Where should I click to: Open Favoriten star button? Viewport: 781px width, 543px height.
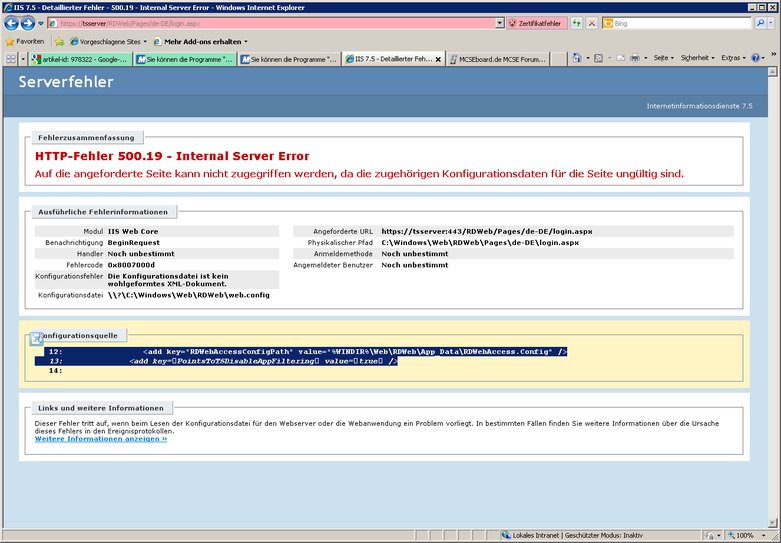click(x=24, y=42)
